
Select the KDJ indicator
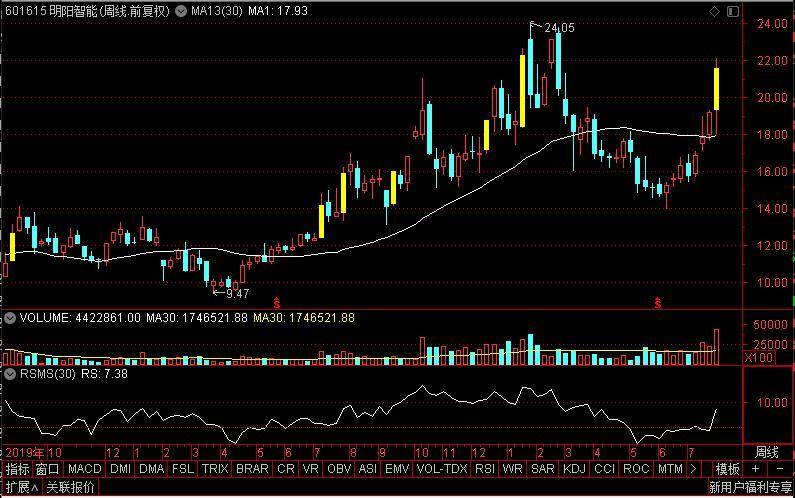tap(574, 469)
